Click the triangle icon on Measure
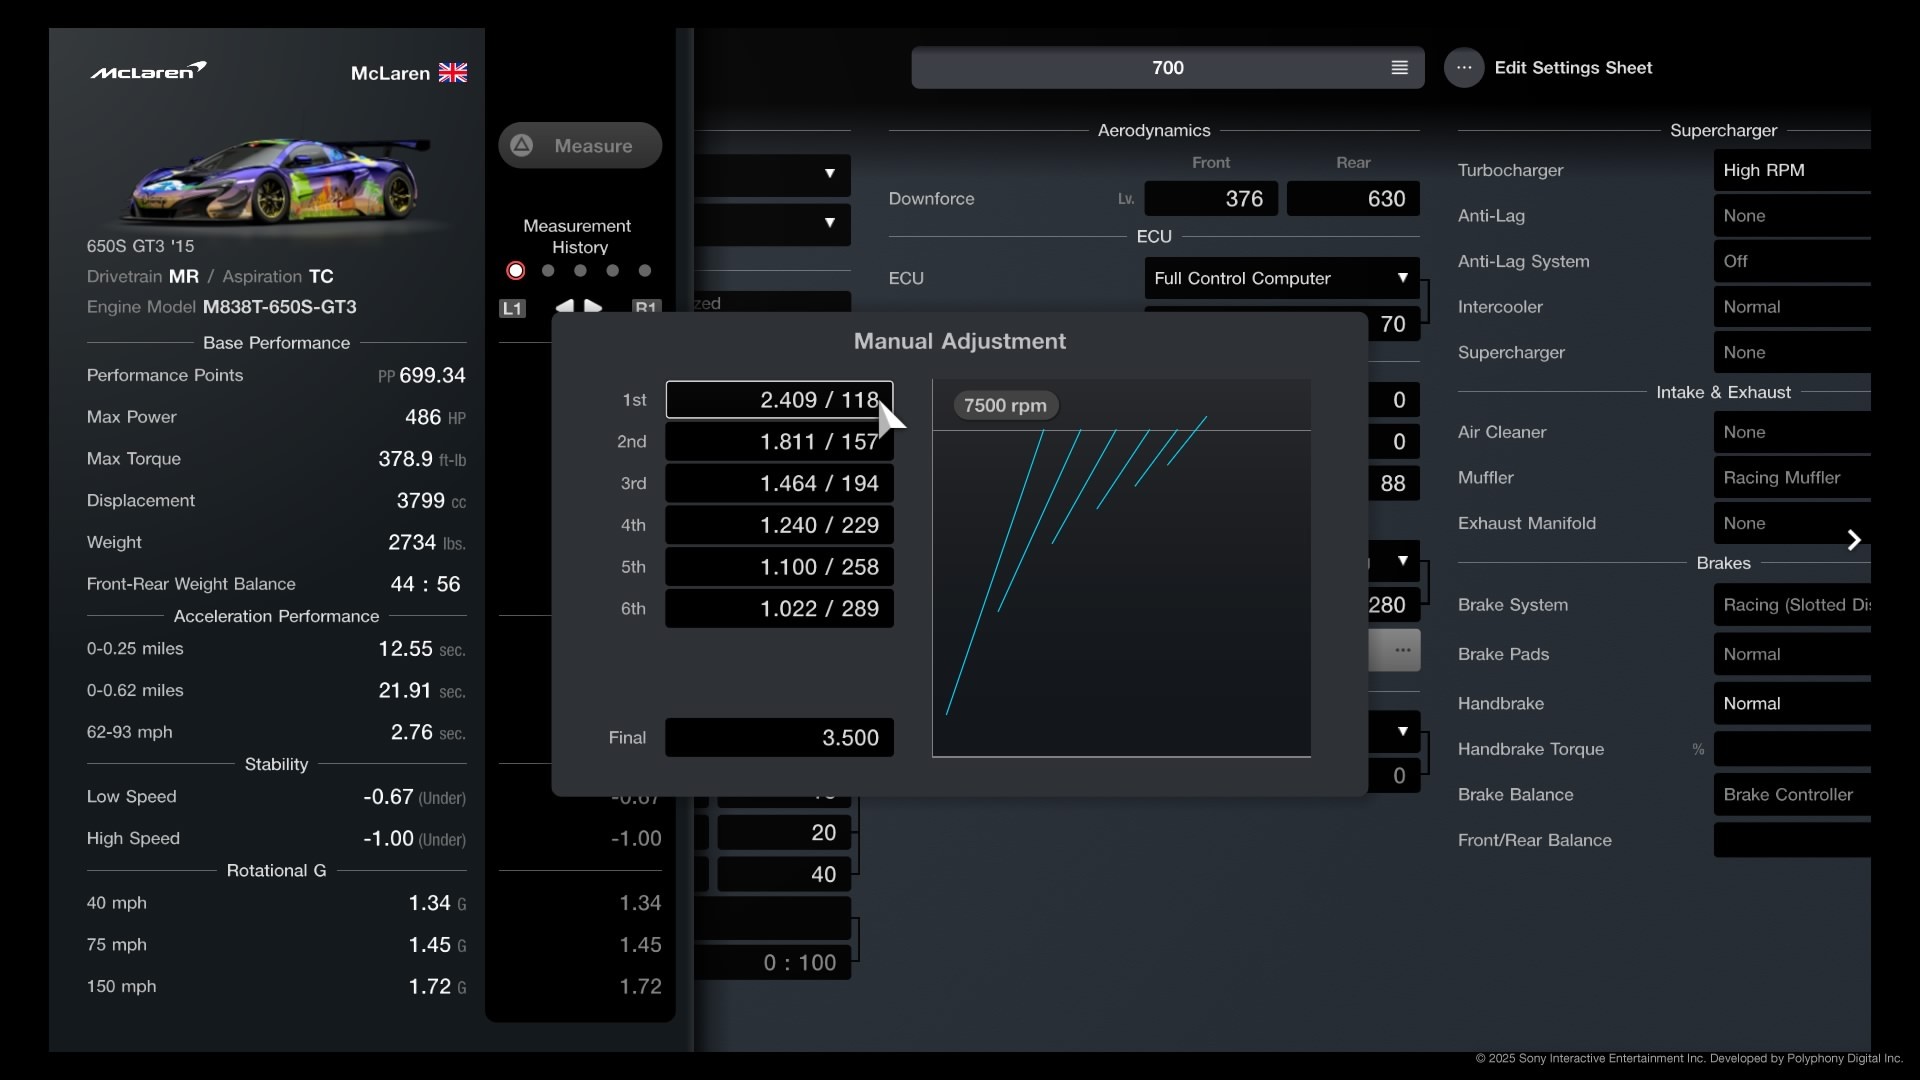The width and height of the screenshot is (1920, 1080). pyautogui.click(x=522, y=146)
